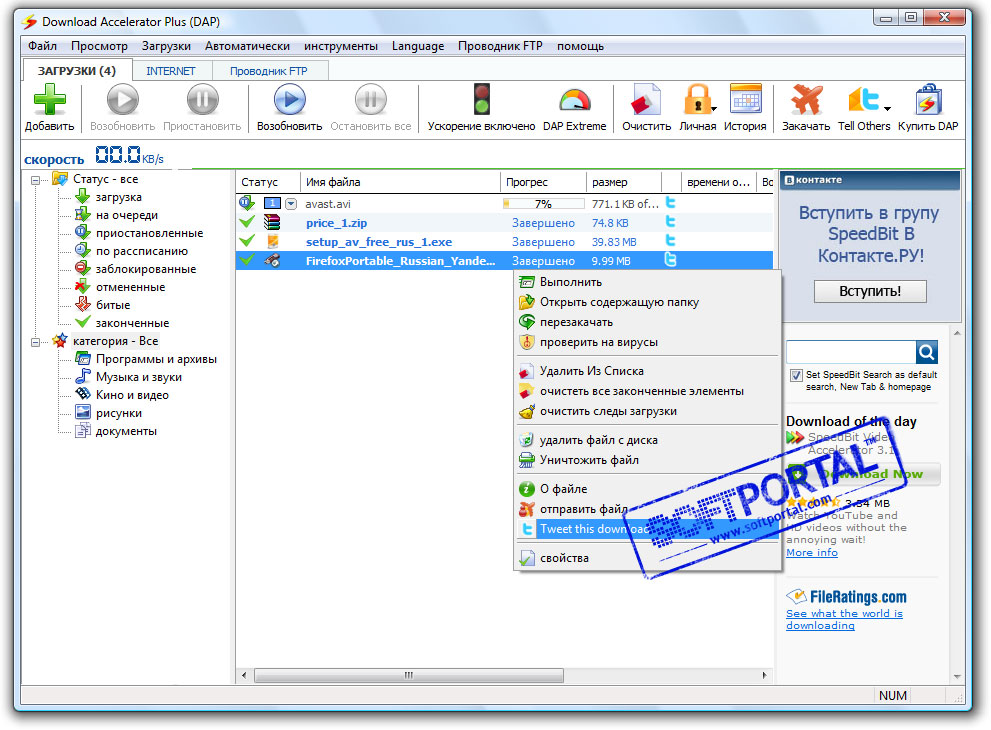Click the green plus Добавить icon
This screenshot has height=730, width=991.
click(x=49, y=100)
